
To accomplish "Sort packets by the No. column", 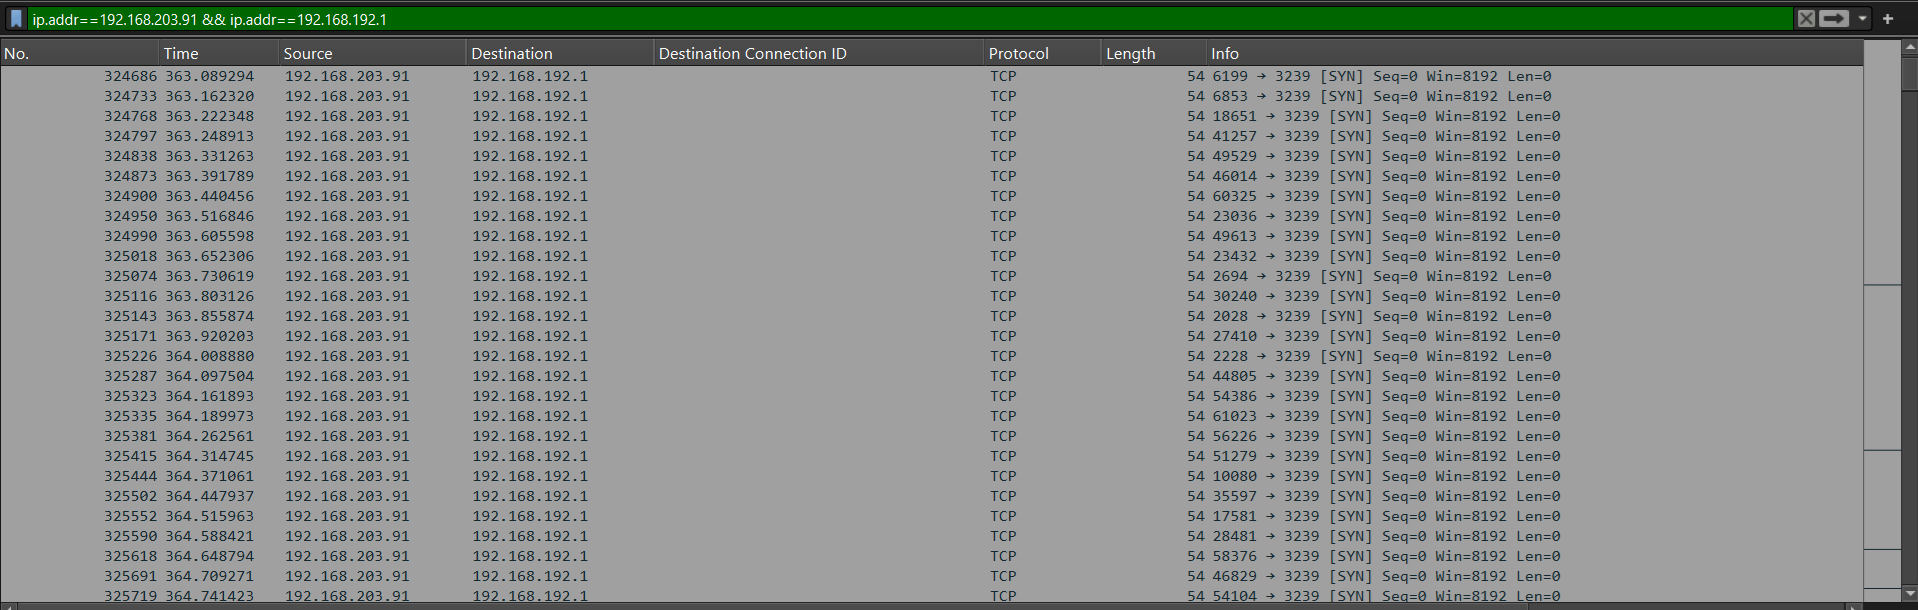I will click(x=80, y=54).
